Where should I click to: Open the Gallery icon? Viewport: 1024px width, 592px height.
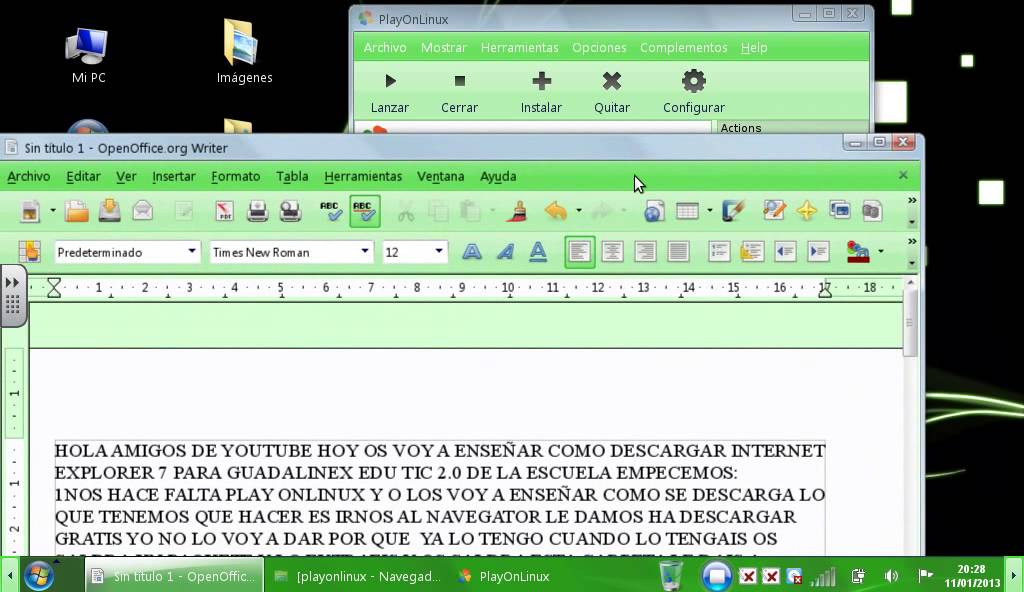click(840, 211)
